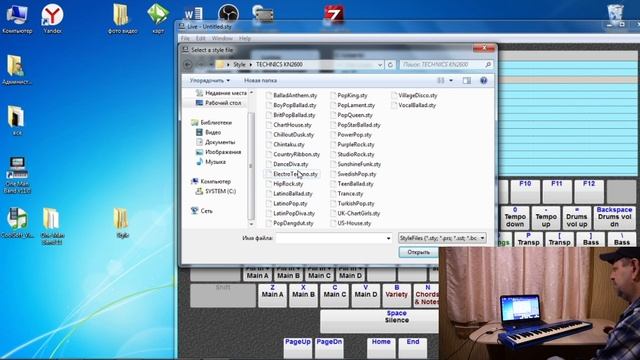This screenshot has height=360, width=640.
Task: Click the Space Silence key in Live window
Action: click(x=380, y=321)
